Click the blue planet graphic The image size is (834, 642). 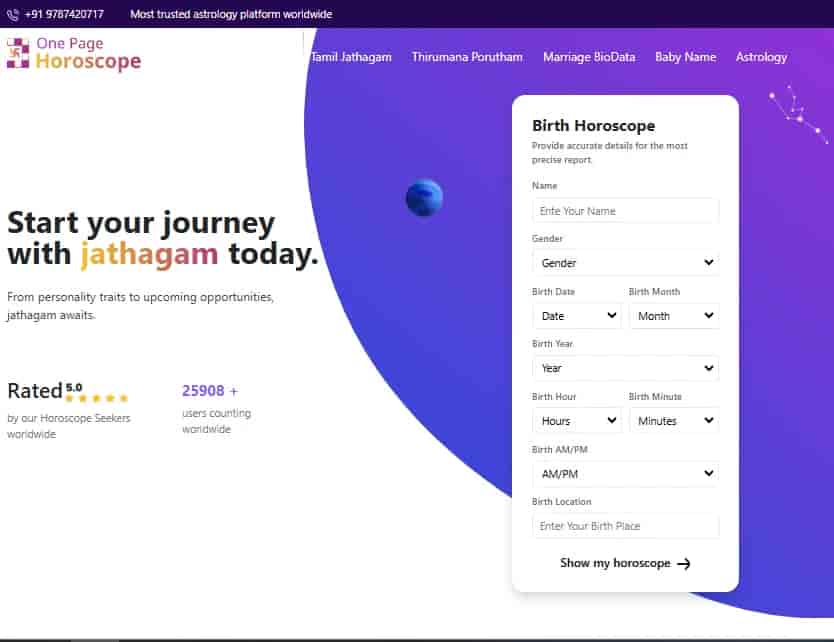coord(424,198)
